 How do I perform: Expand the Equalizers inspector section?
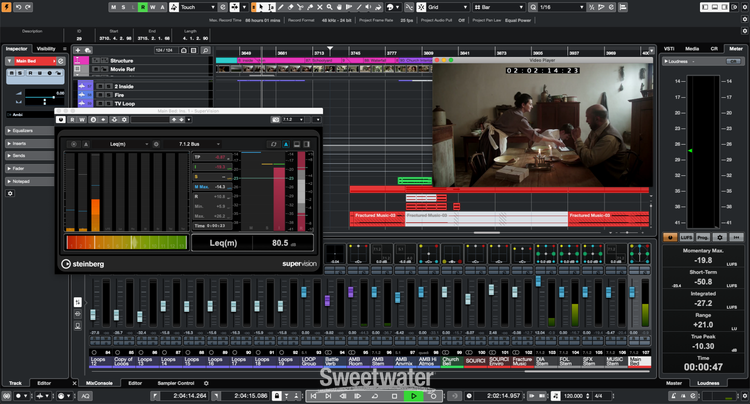[x=30, y=131]
